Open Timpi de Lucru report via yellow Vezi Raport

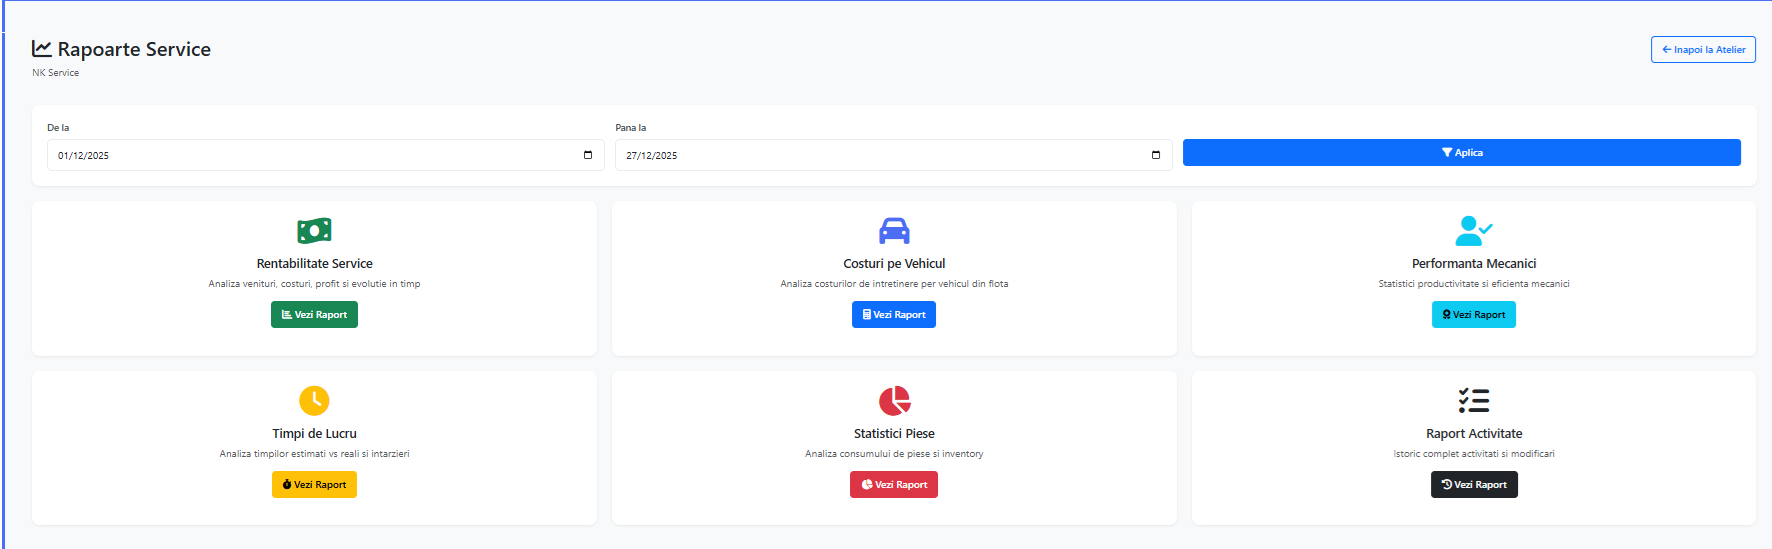click(x=314, y=485)
